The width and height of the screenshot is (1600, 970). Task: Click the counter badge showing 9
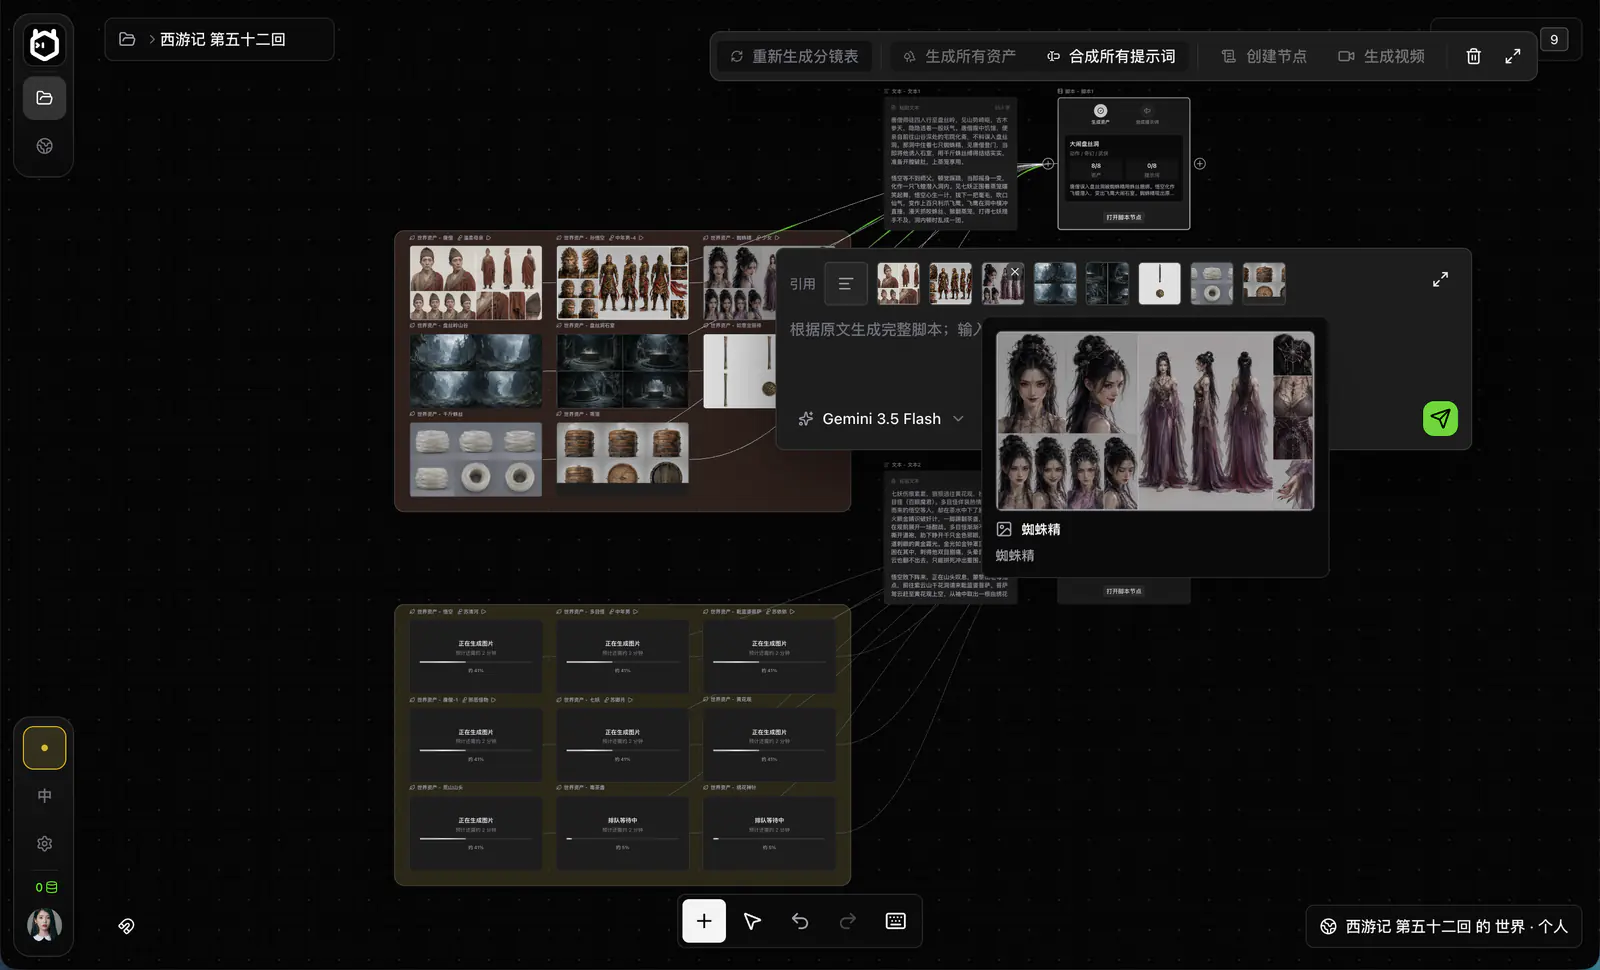(x=1554, y=39)
